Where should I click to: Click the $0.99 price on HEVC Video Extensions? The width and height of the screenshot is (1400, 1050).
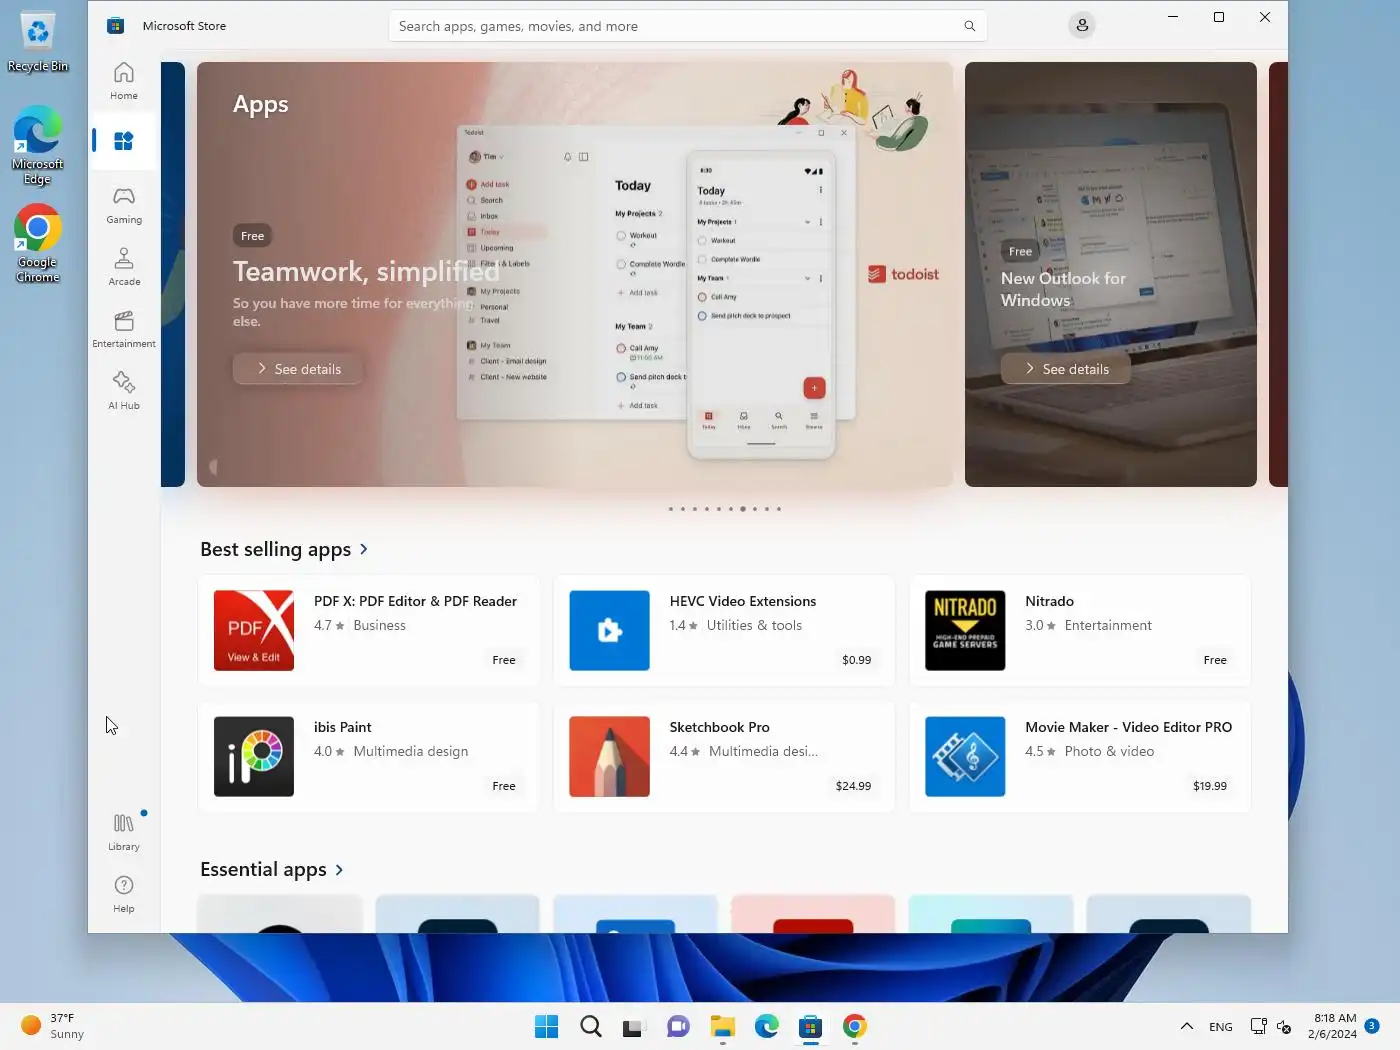pyautogui.click(x=856, y=660)
